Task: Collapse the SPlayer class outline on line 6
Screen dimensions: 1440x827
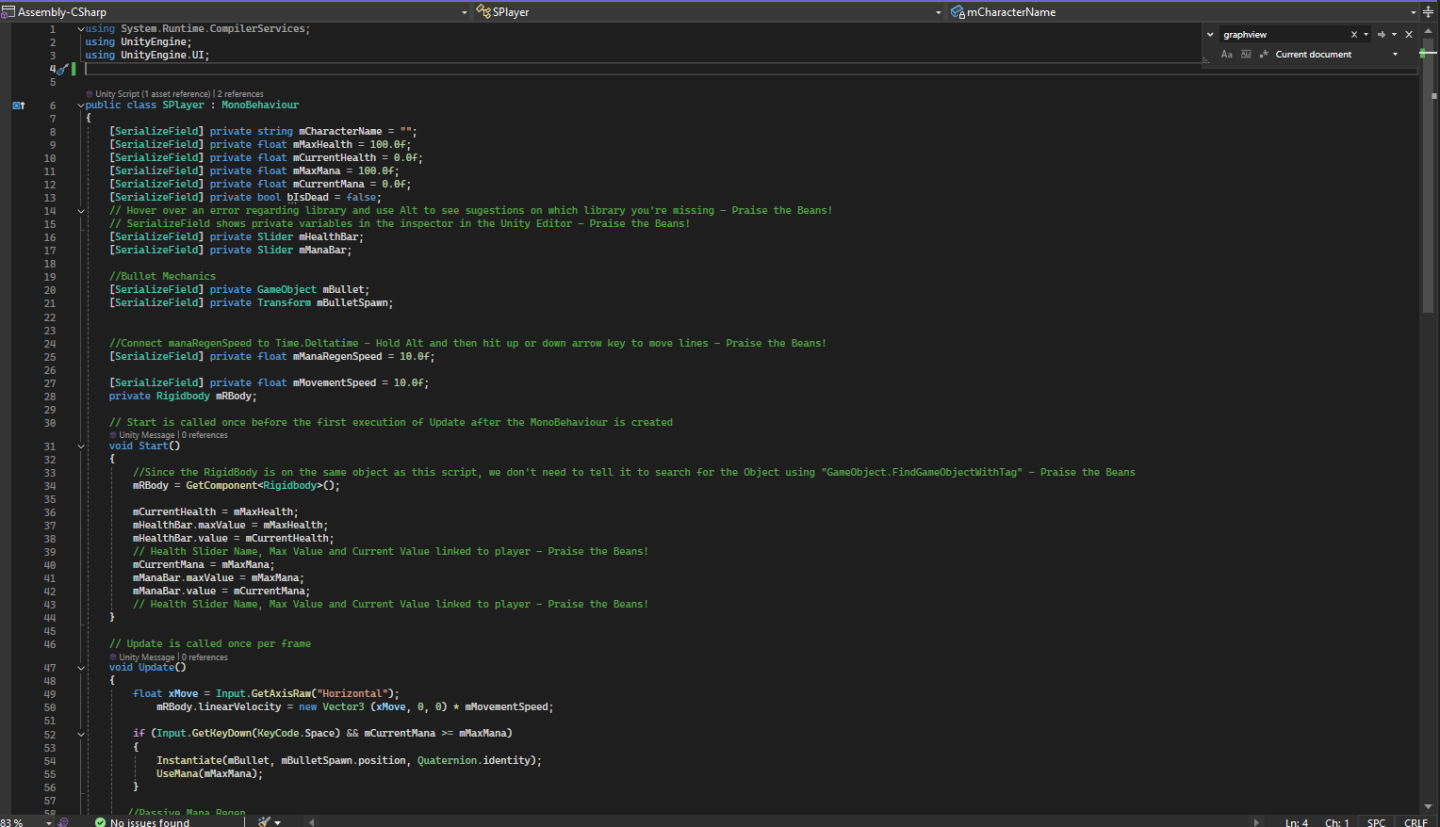Action: (81, 105)
